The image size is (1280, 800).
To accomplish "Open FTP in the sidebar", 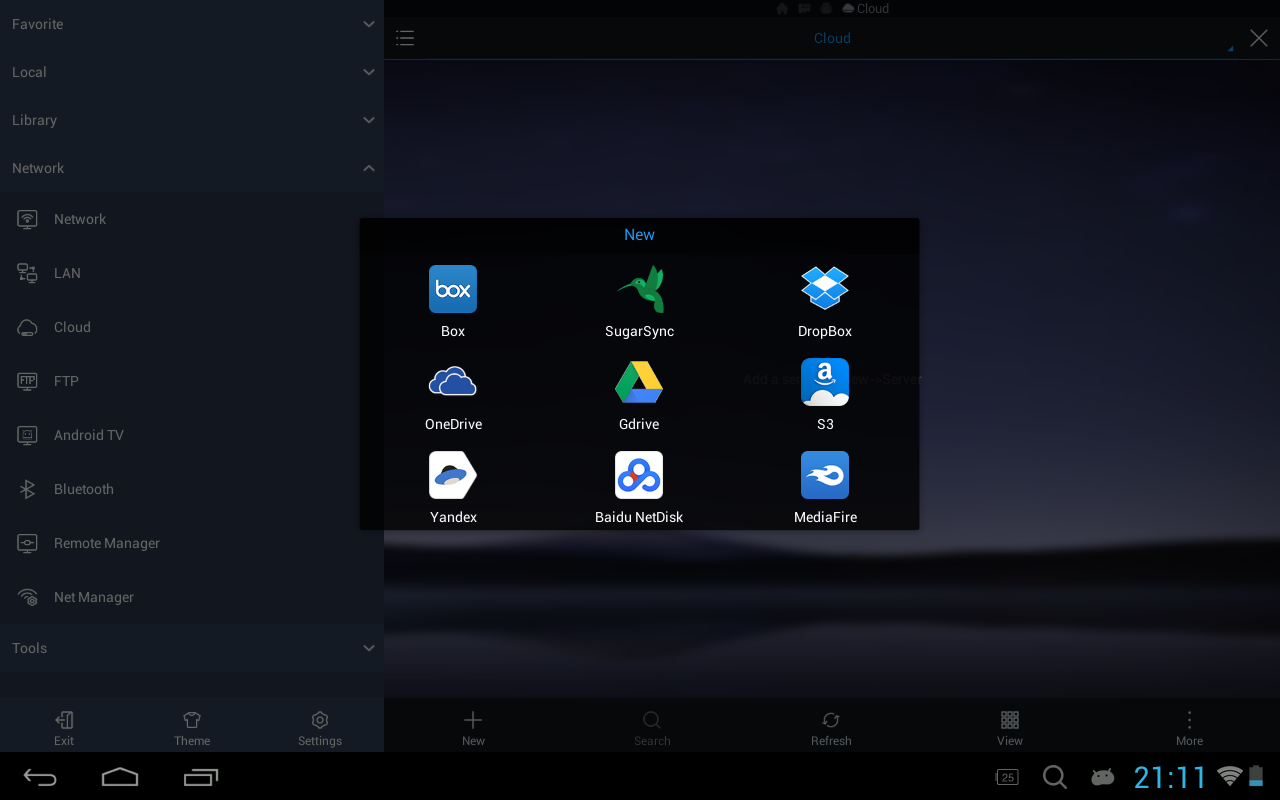I will [x=66, y=381].
